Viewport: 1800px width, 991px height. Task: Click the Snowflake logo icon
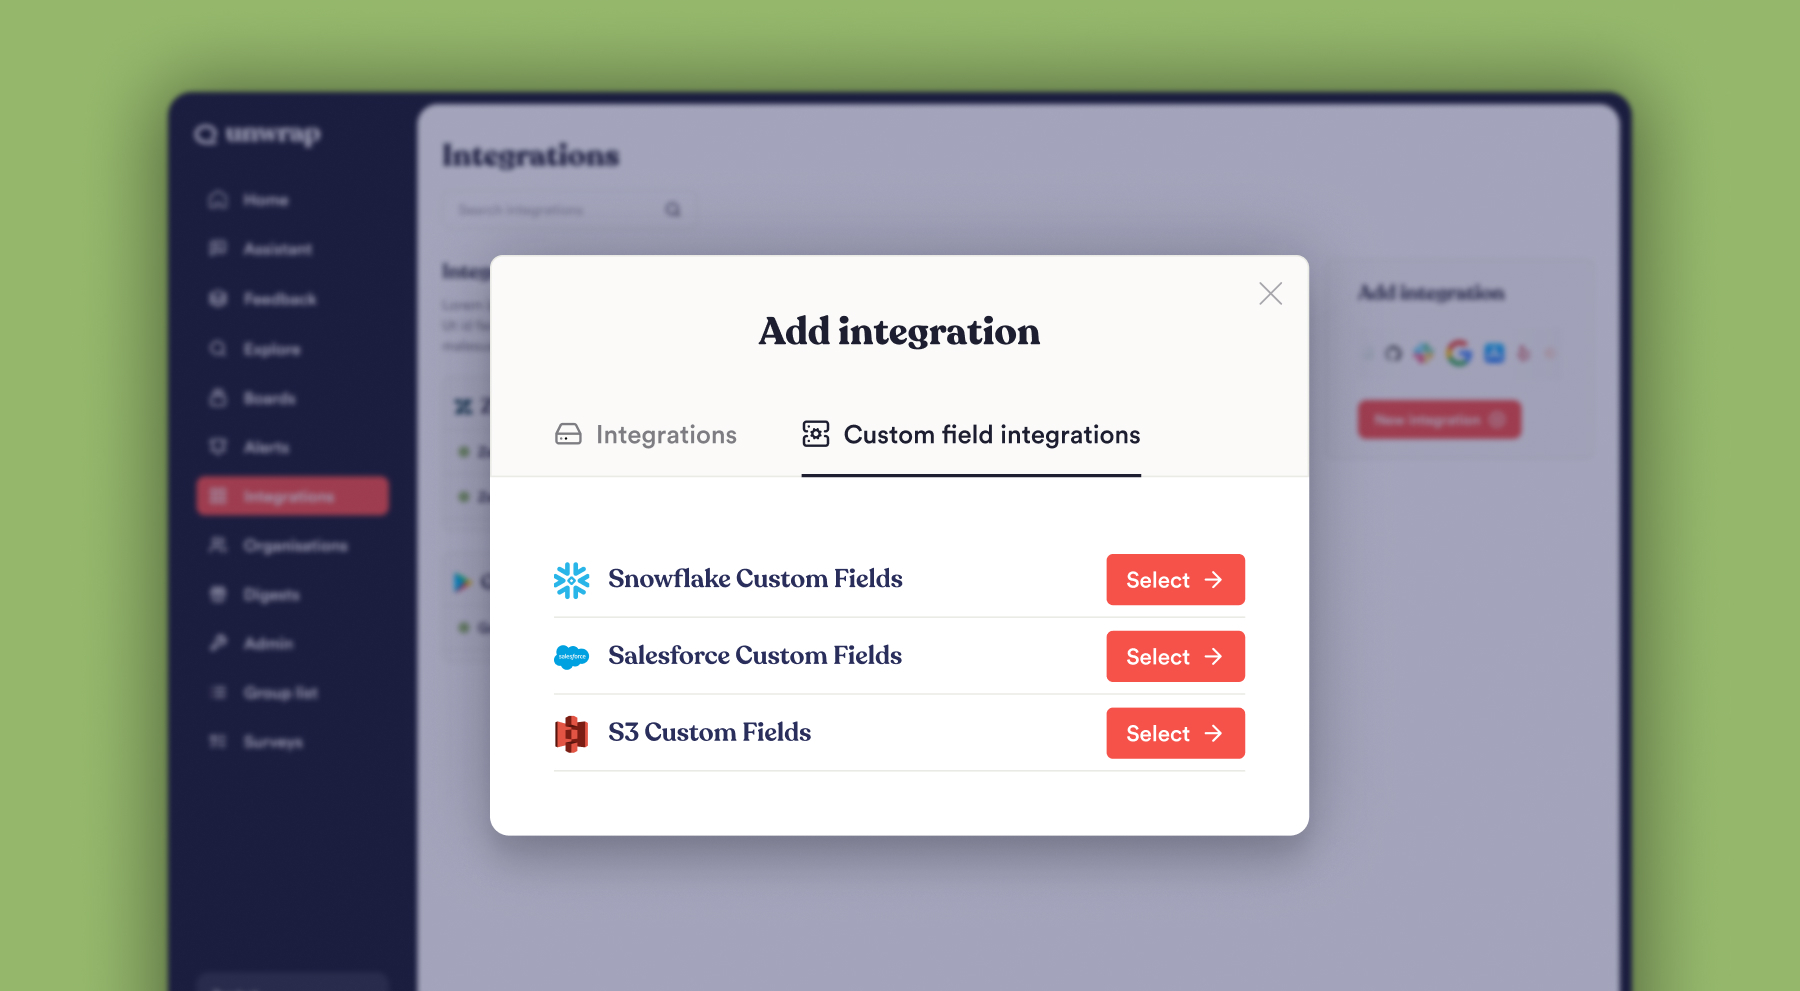pos(571,580)
